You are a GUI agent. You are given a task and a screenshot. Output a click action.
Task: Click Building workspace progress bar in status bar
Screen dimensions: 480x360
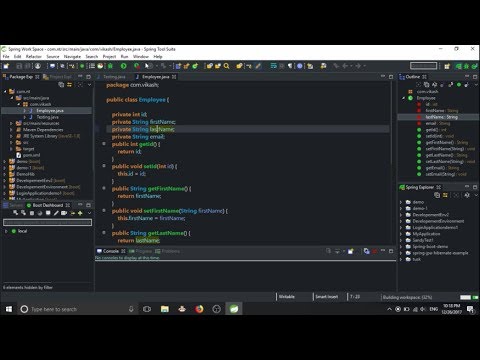coord(465,297)
